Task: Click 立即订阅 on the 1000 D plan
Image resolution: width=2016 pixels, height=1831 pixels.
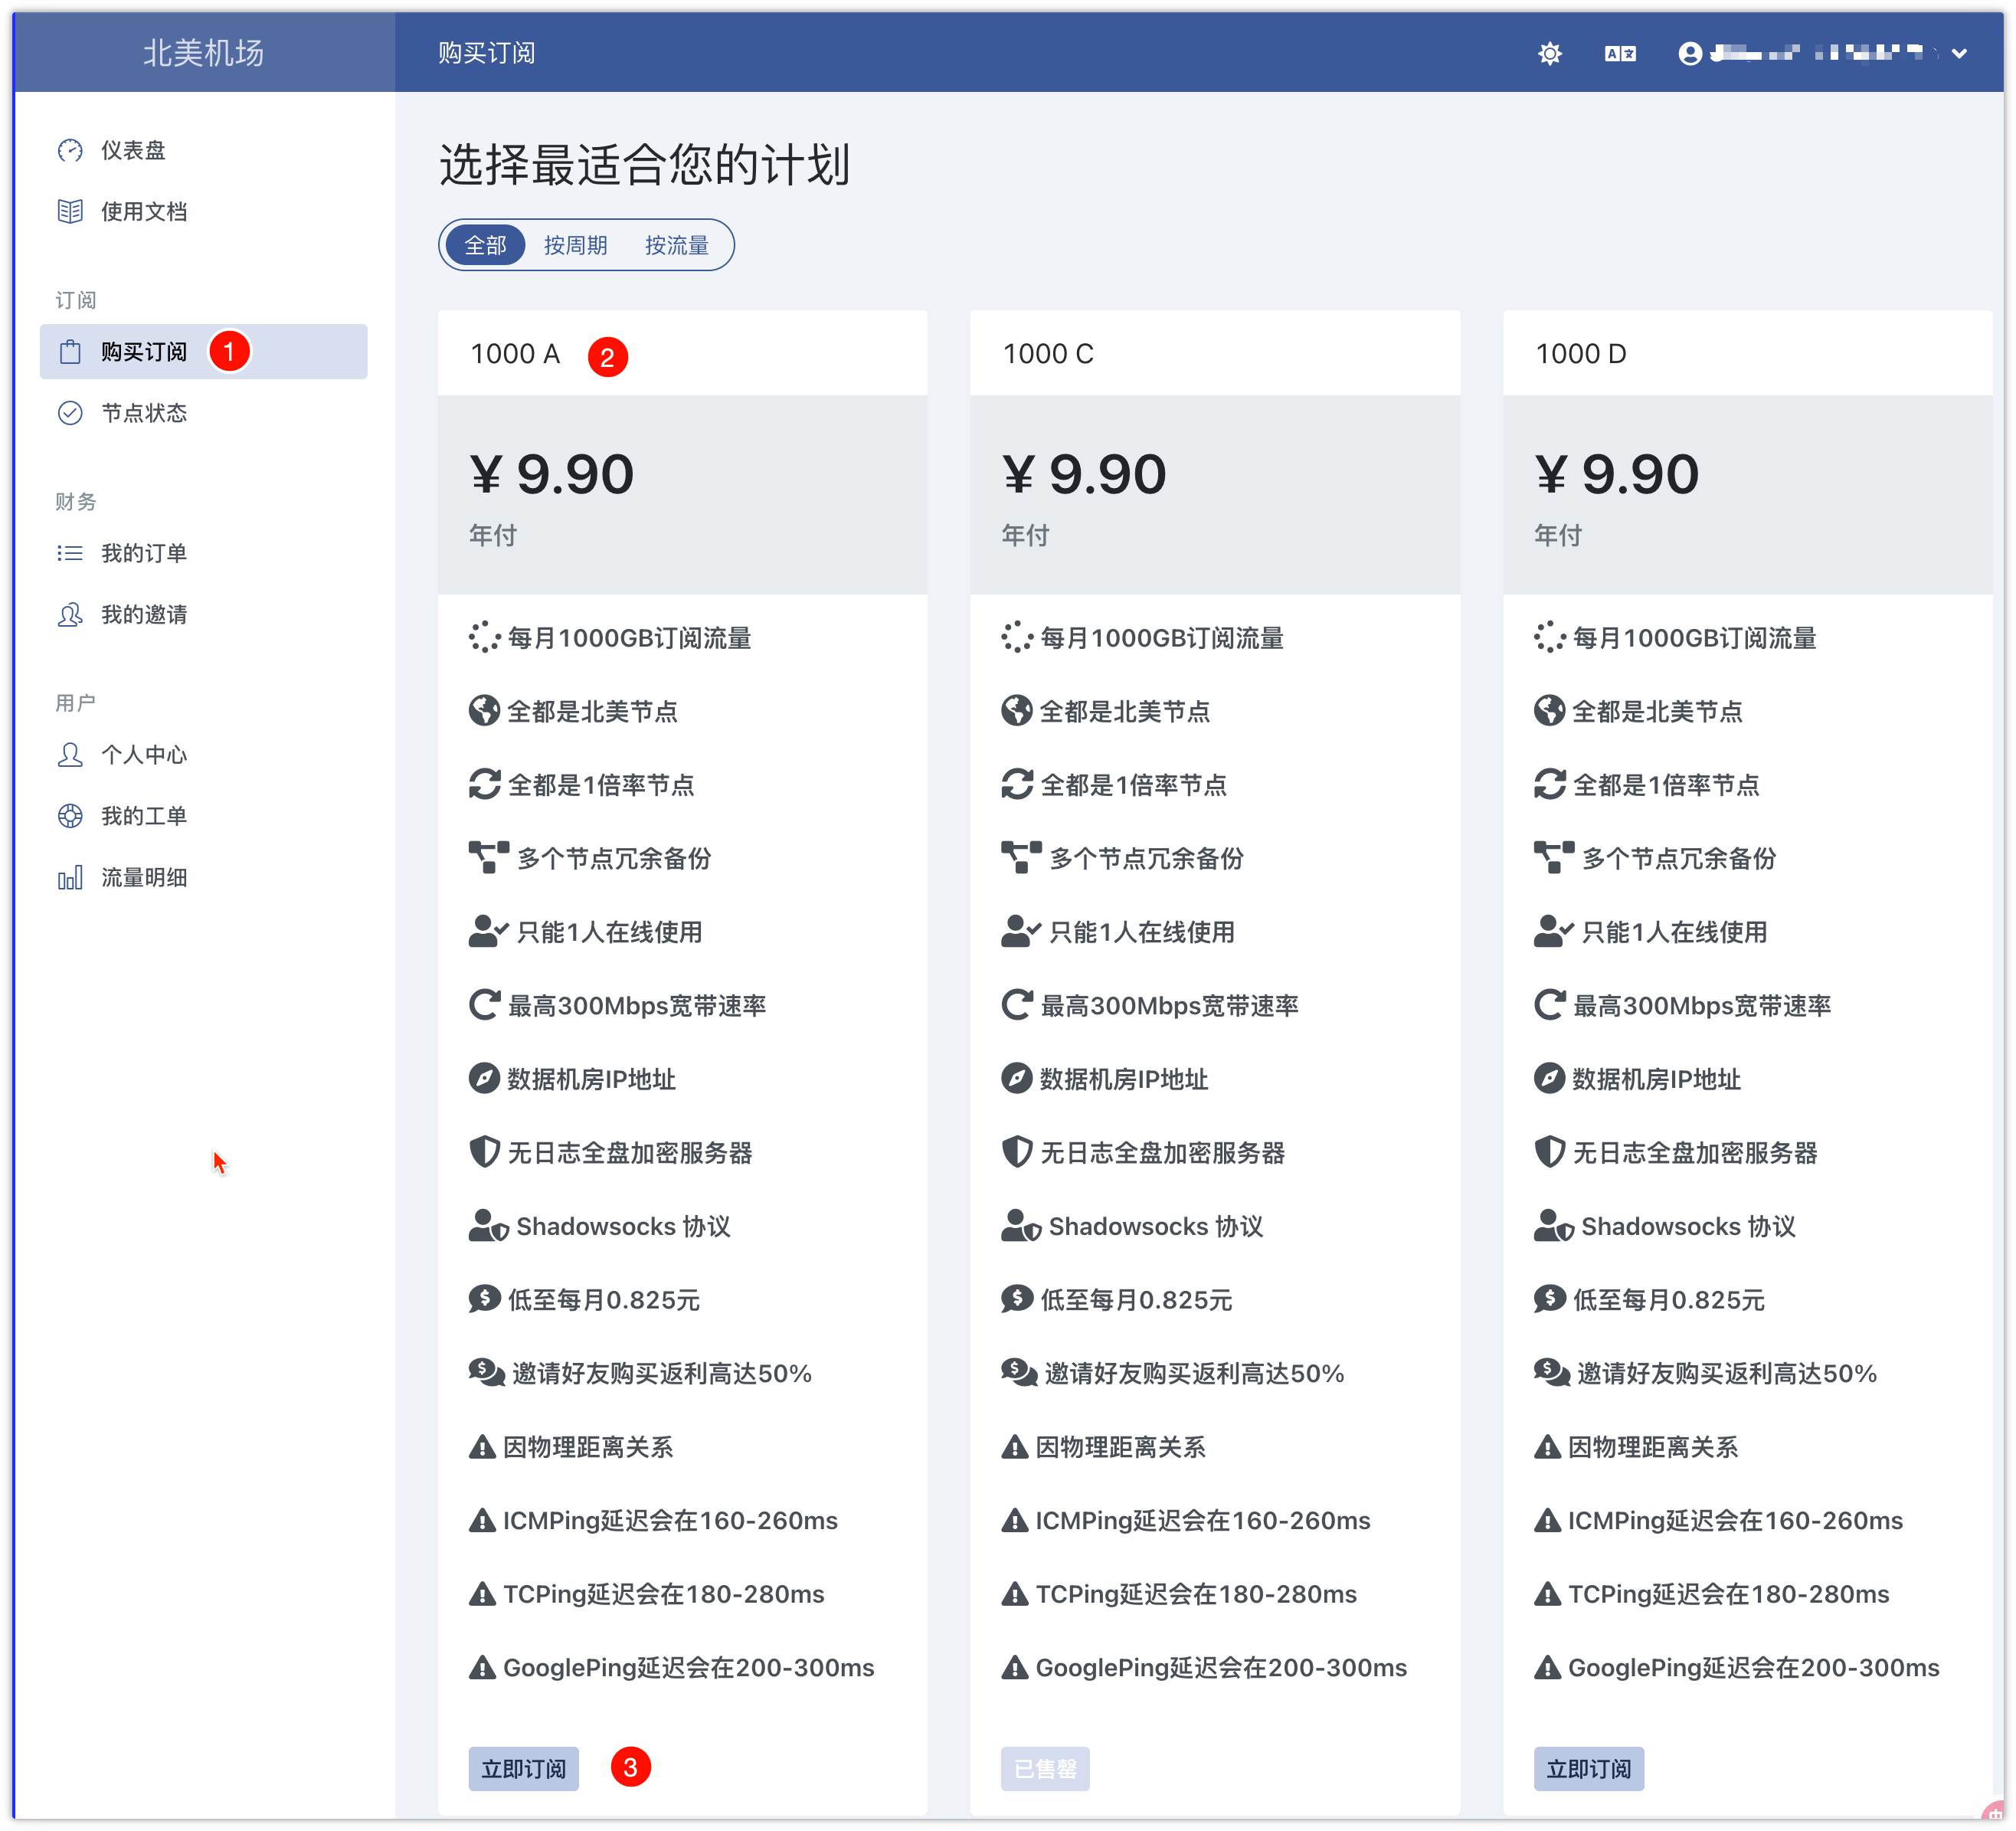Action: tap(1588, 1769)
